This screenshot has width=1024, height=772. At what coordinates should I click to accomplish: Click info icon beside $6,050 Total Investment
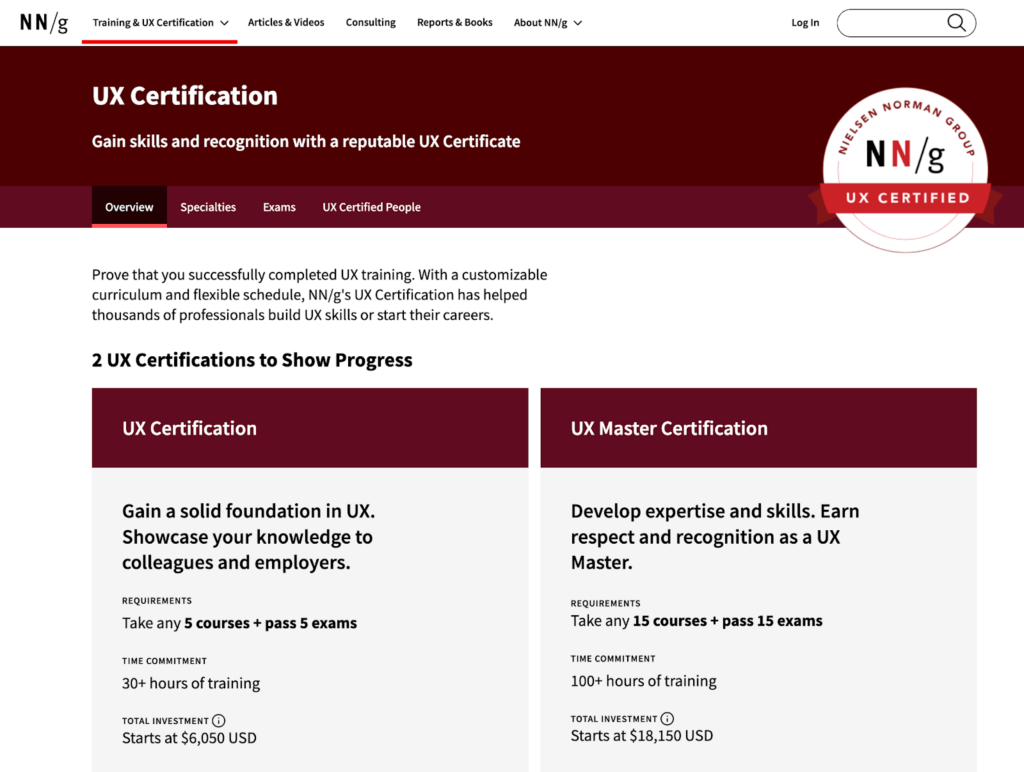tap(219, 721)
